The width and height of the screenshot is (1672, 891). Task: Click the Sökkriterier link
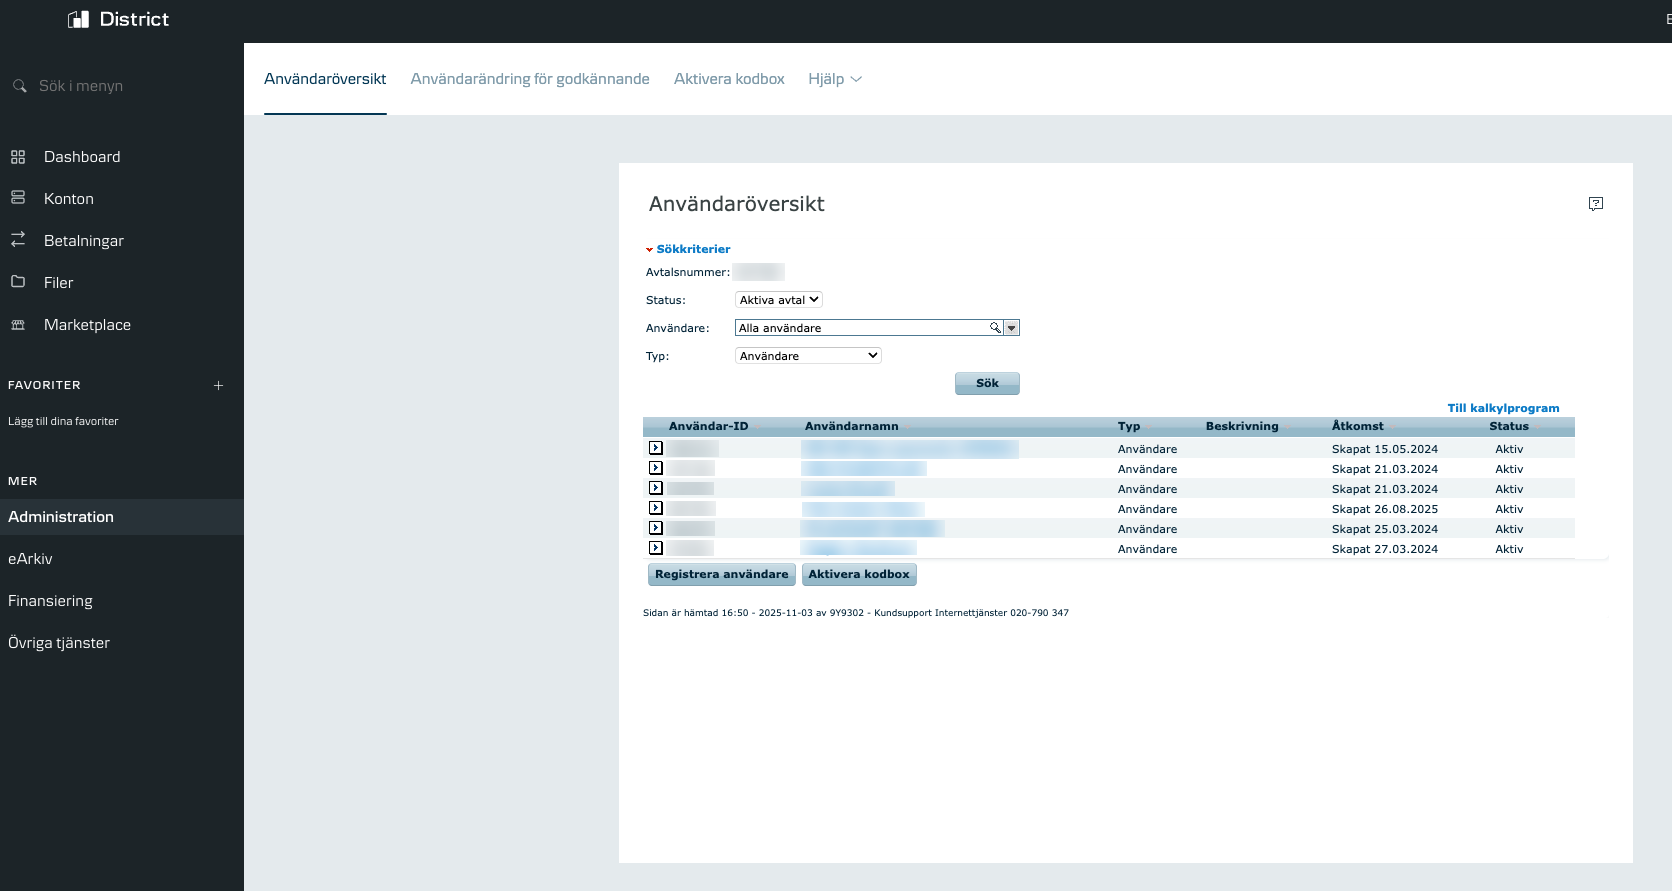(693, 249)
